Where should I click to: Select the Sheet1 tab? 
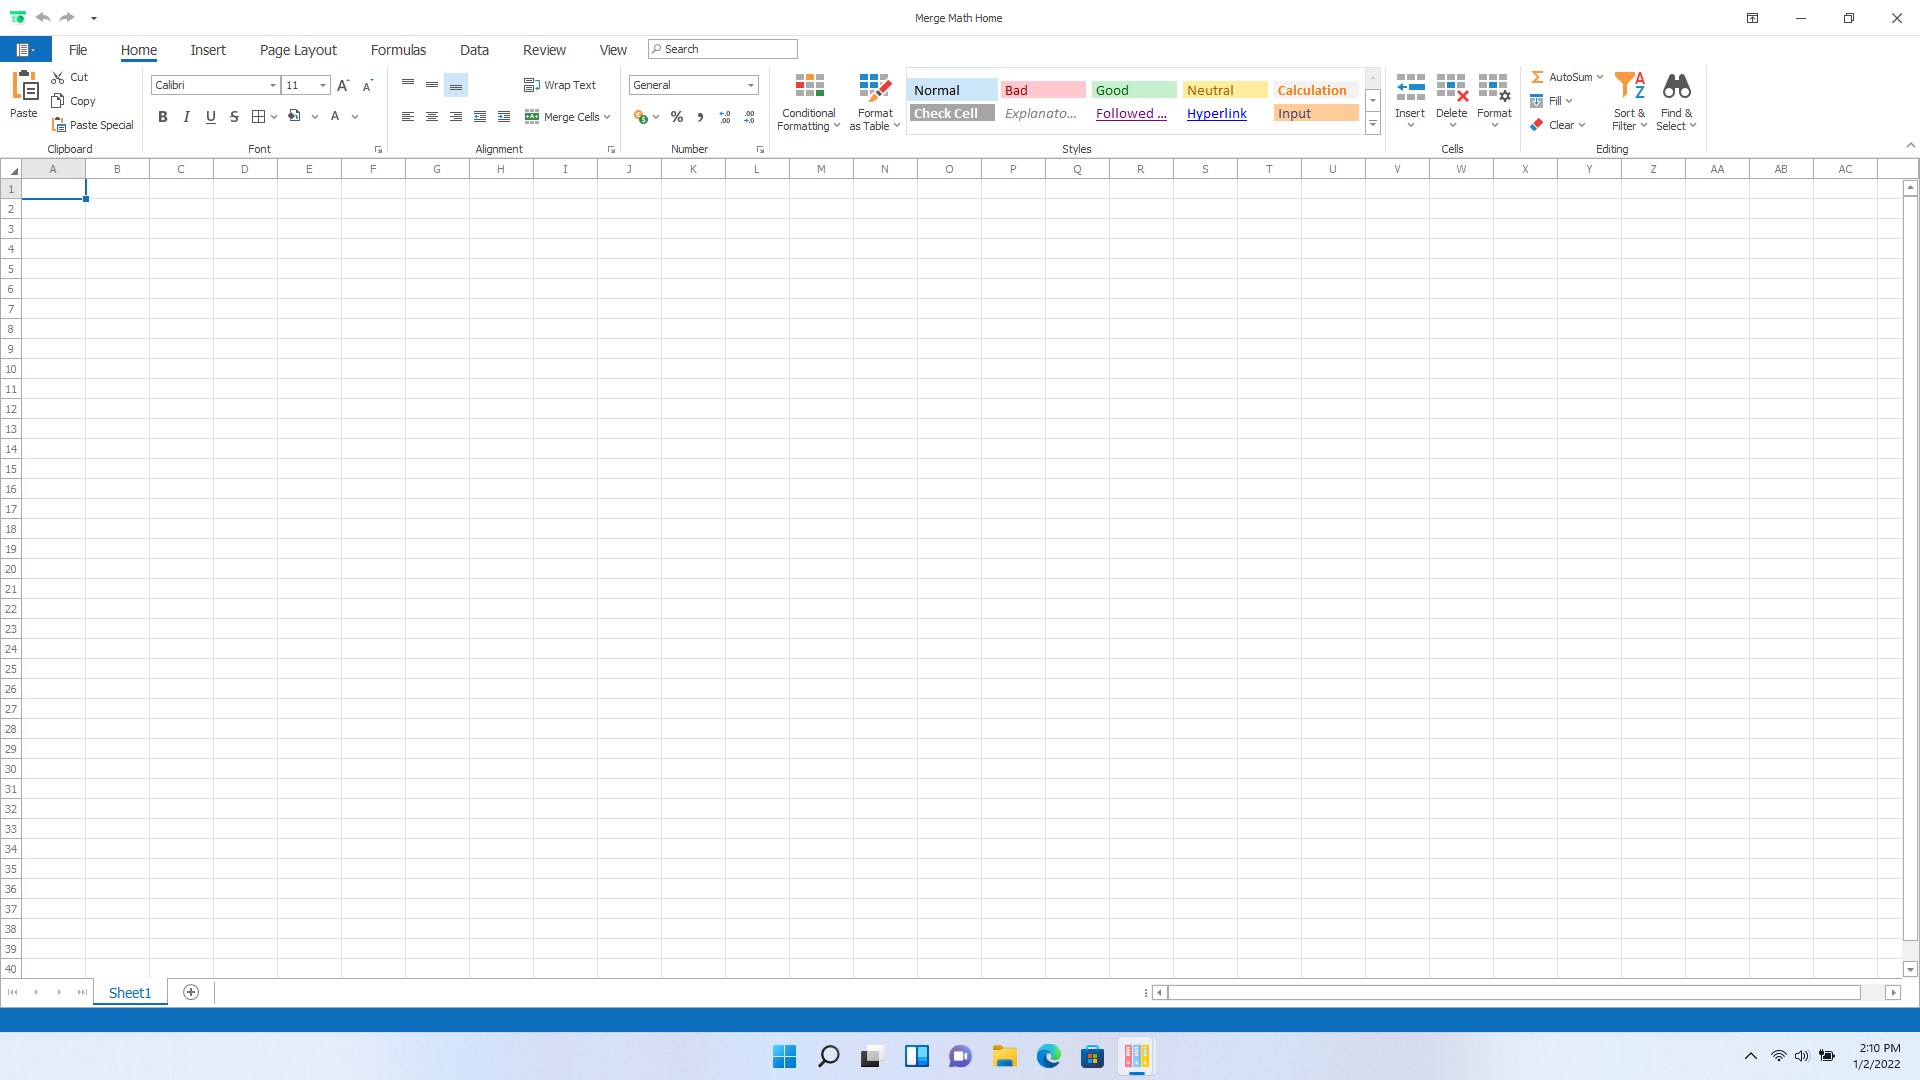pyautogui.click(x=130, y=993)
